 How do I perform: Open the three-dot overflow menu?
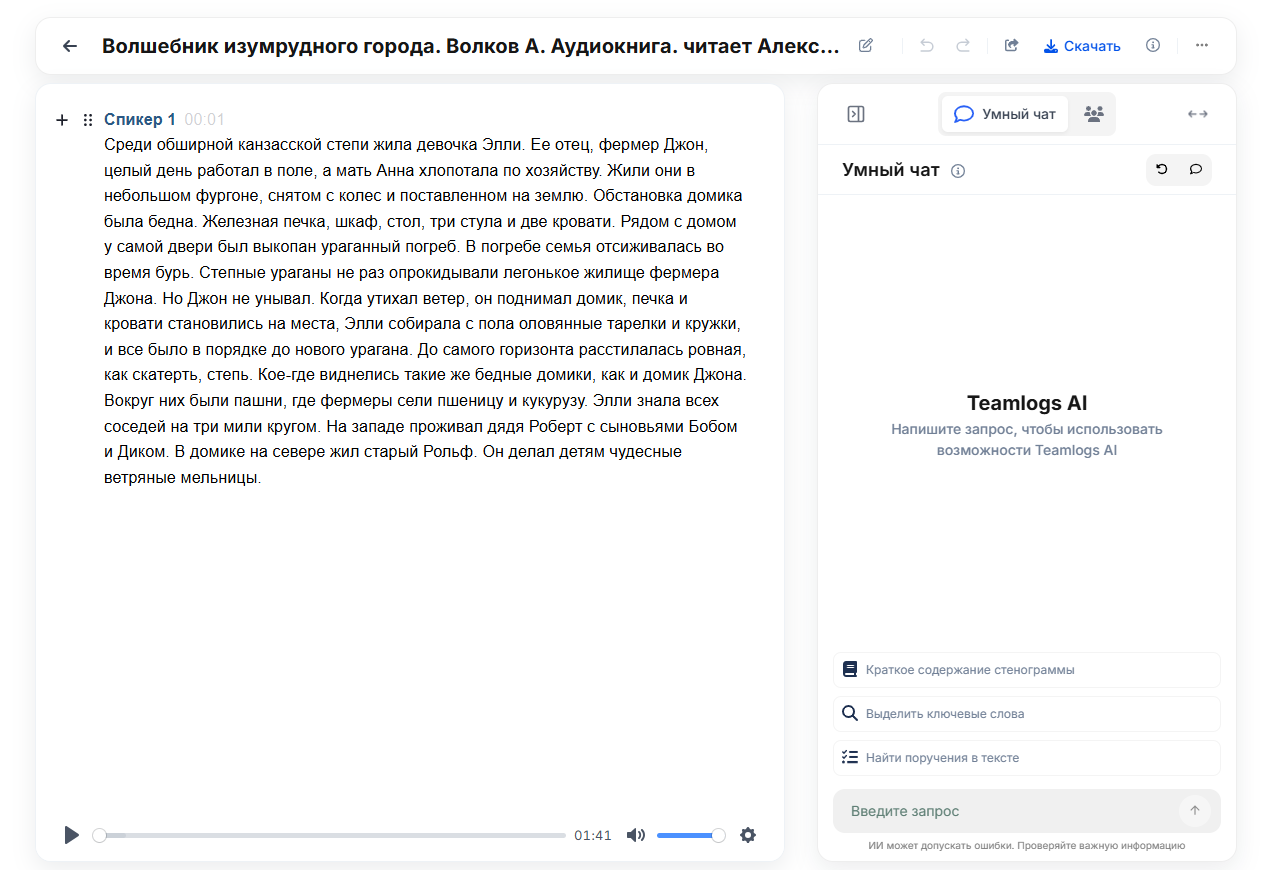pos(1201,45)
